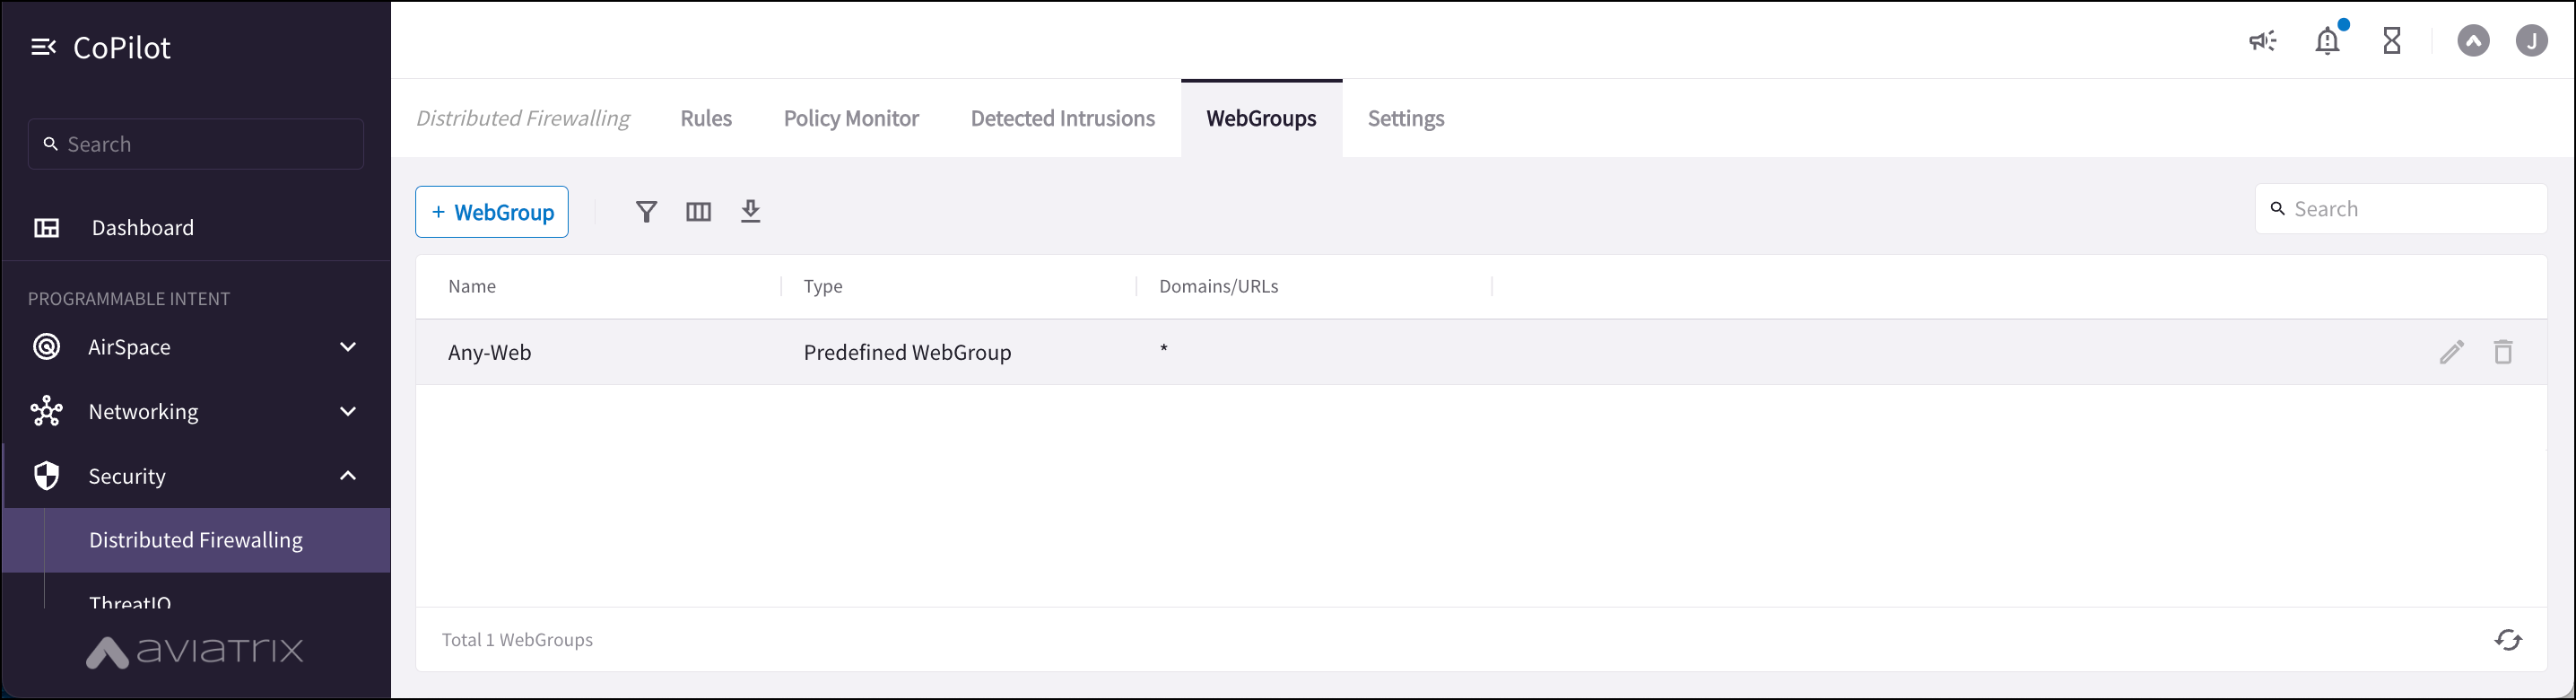
Task: Edit the Any-Web WebGroup with pencil icon
Action: pos(2451,352)
